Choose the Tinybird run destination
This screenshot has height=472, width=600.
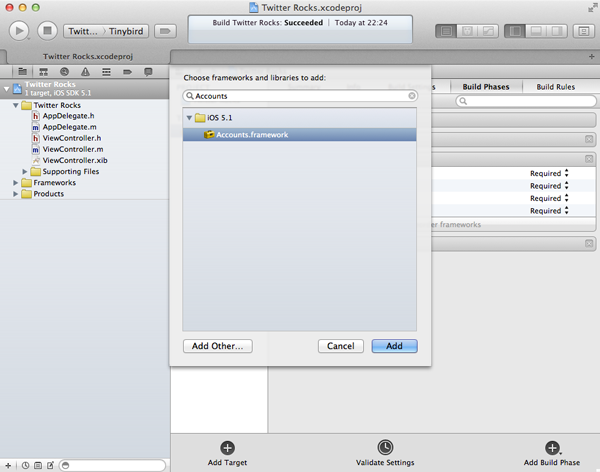point(126,31)
